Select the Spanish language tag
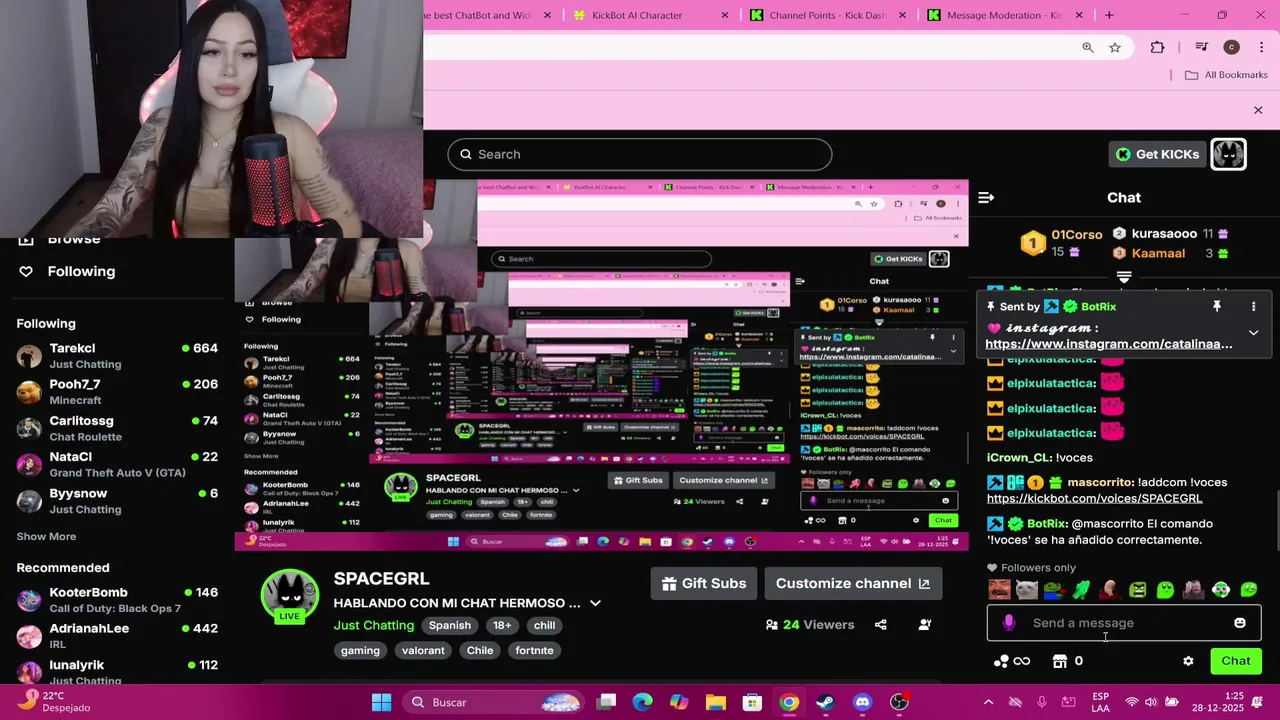The image size is (1280, 720). [x=450, y=625]
